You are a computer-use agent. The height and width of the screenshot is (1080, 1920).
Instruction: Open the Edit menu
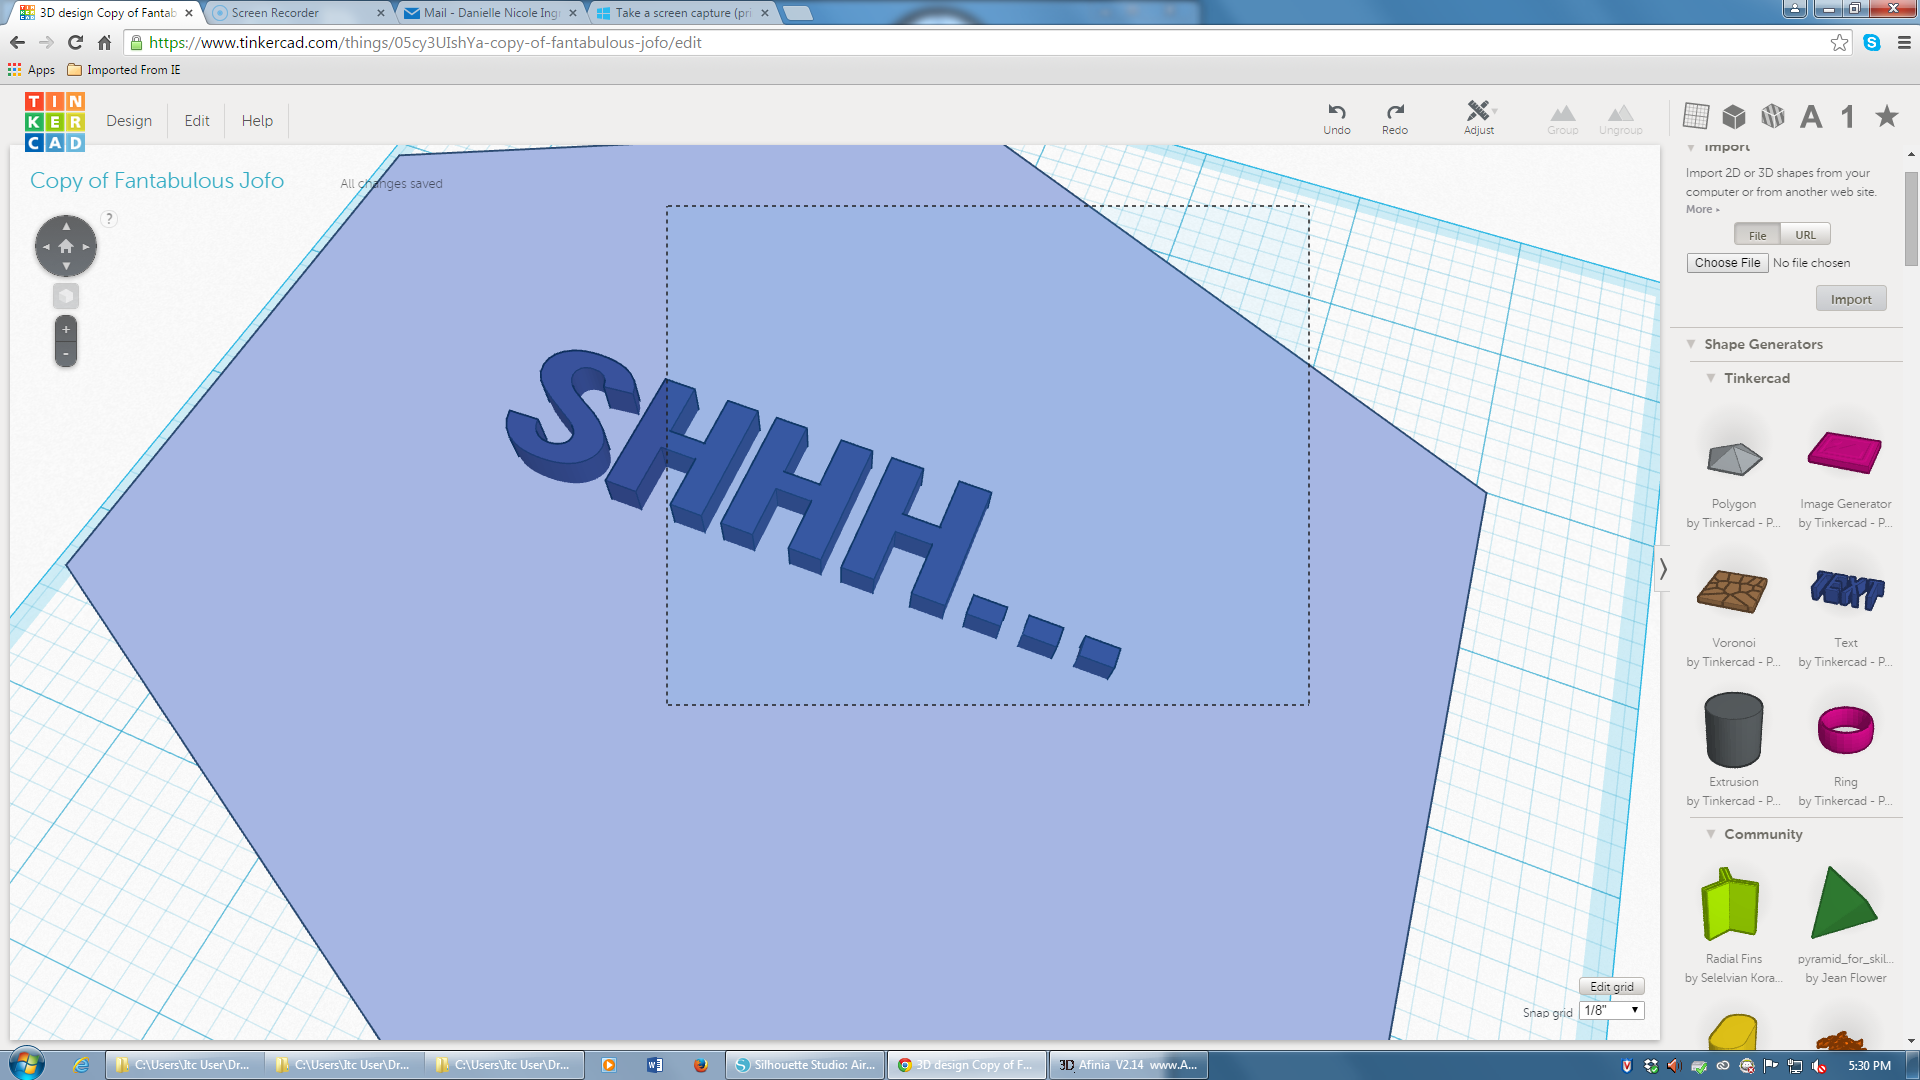(197, 121)
